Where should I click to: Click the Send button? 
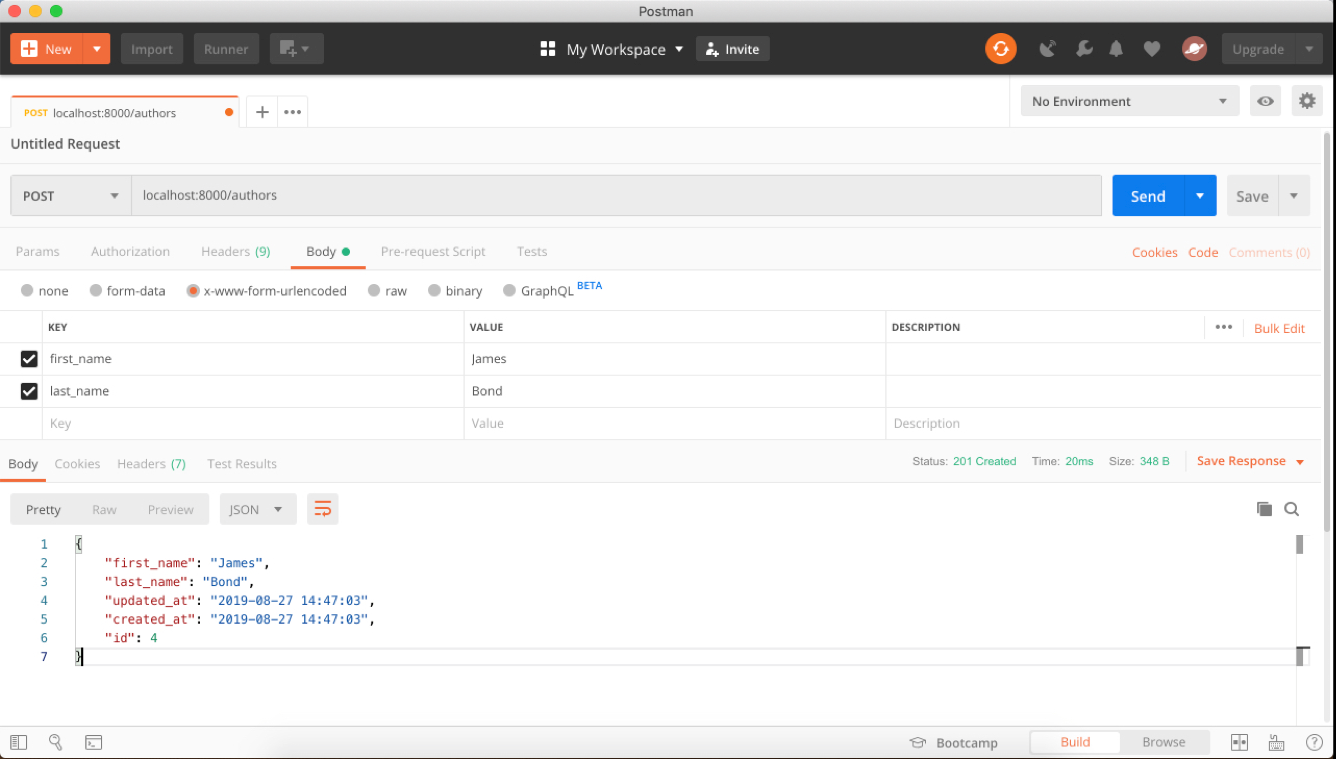(x=1147, y=195)
